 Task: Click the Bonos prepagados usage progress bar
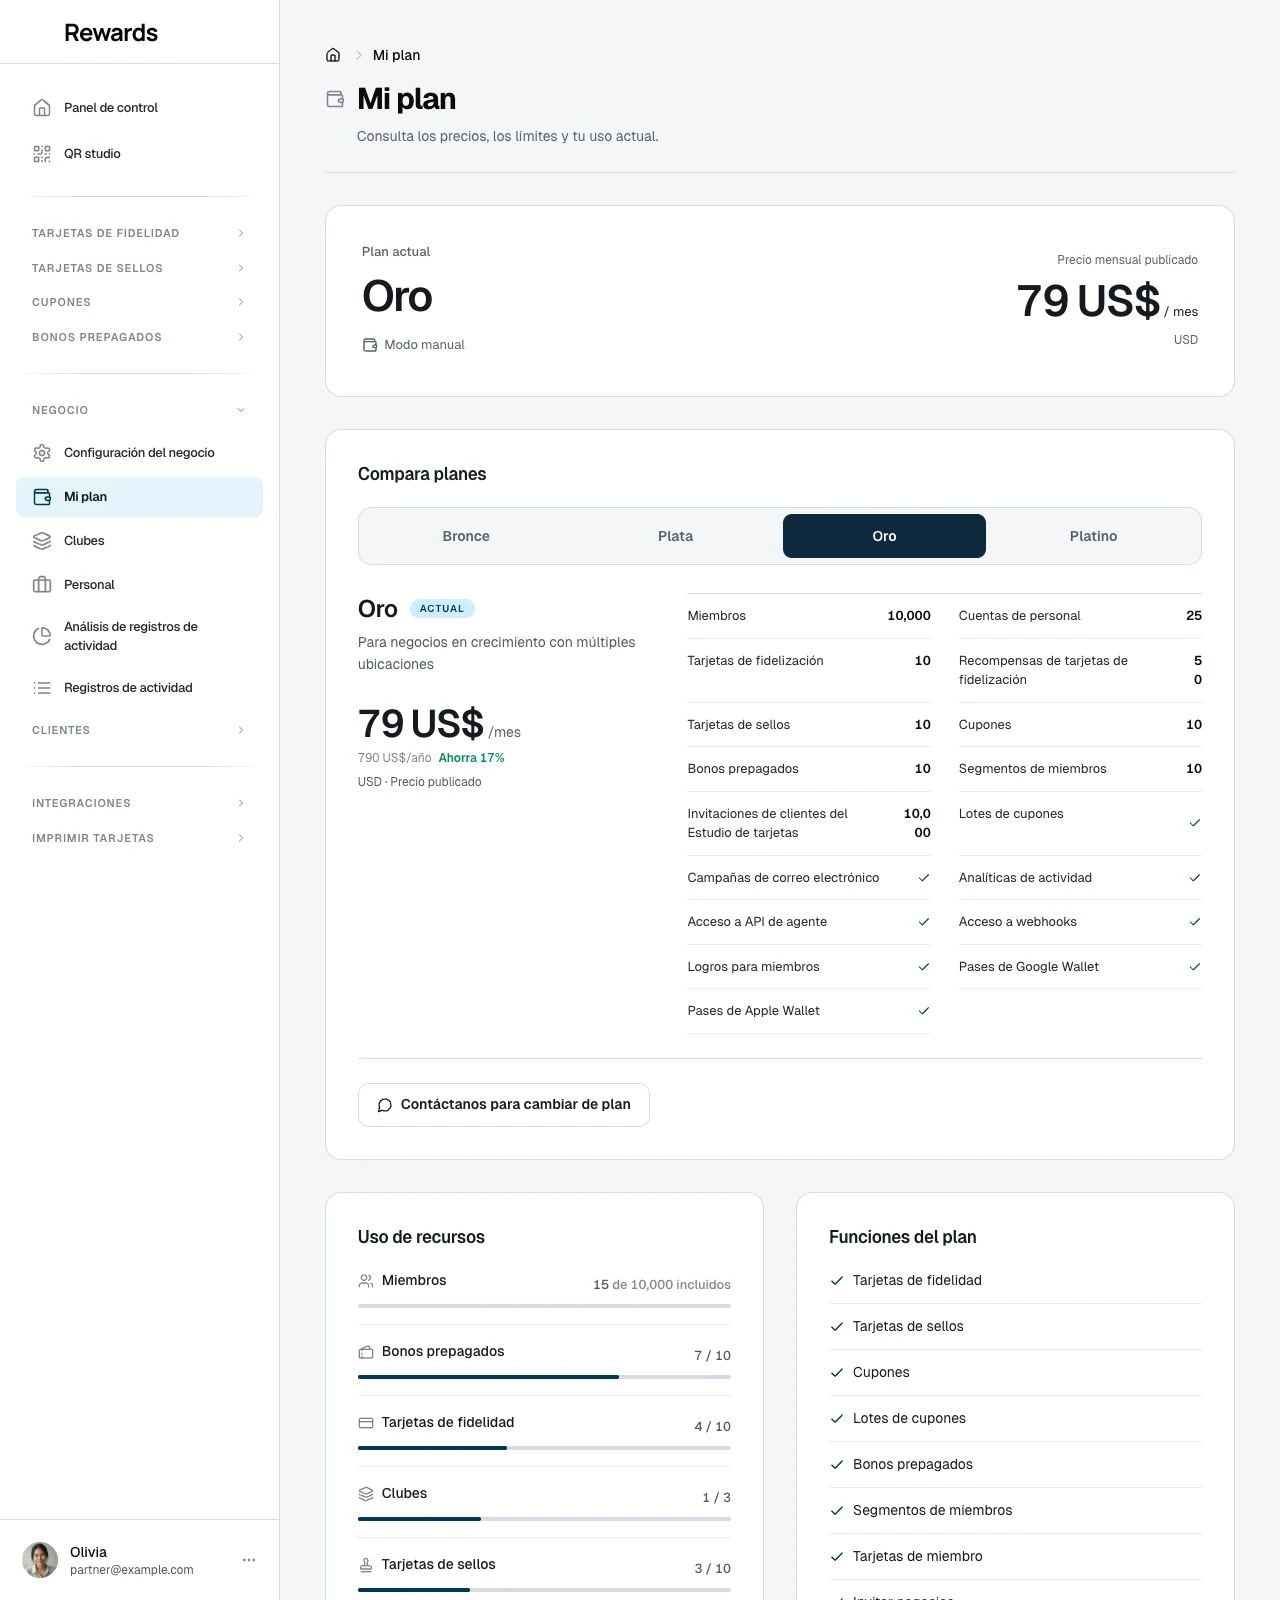pyautogui.click(x=544, y=1377)
